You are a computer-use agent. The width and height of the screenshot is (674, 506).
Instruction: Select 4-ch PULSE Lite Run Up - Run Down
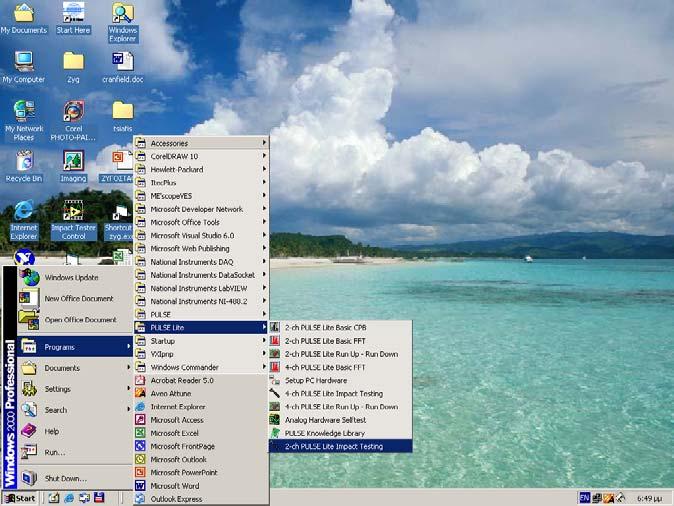(x=340, y=407)
